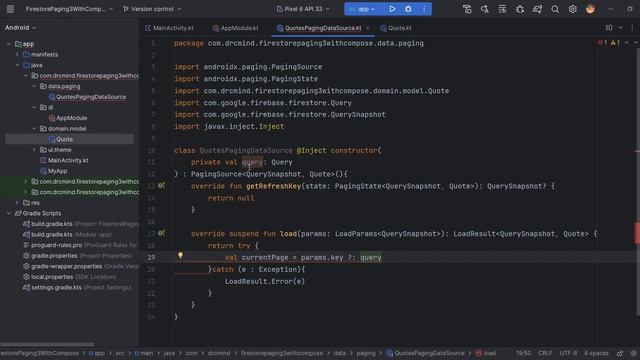Screen dimensions: 640x360
Task: Switch to AppModule.kt tab
Action: [236, 28]
